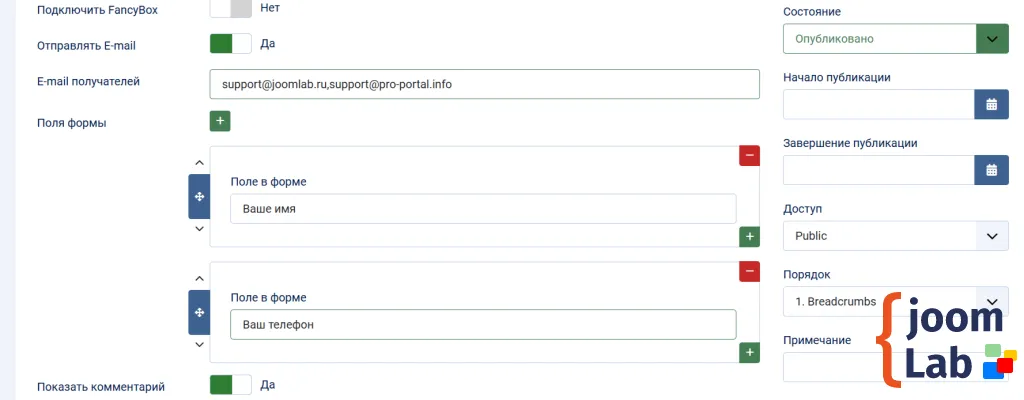Add field after Ваше имя row

[749, 237]
